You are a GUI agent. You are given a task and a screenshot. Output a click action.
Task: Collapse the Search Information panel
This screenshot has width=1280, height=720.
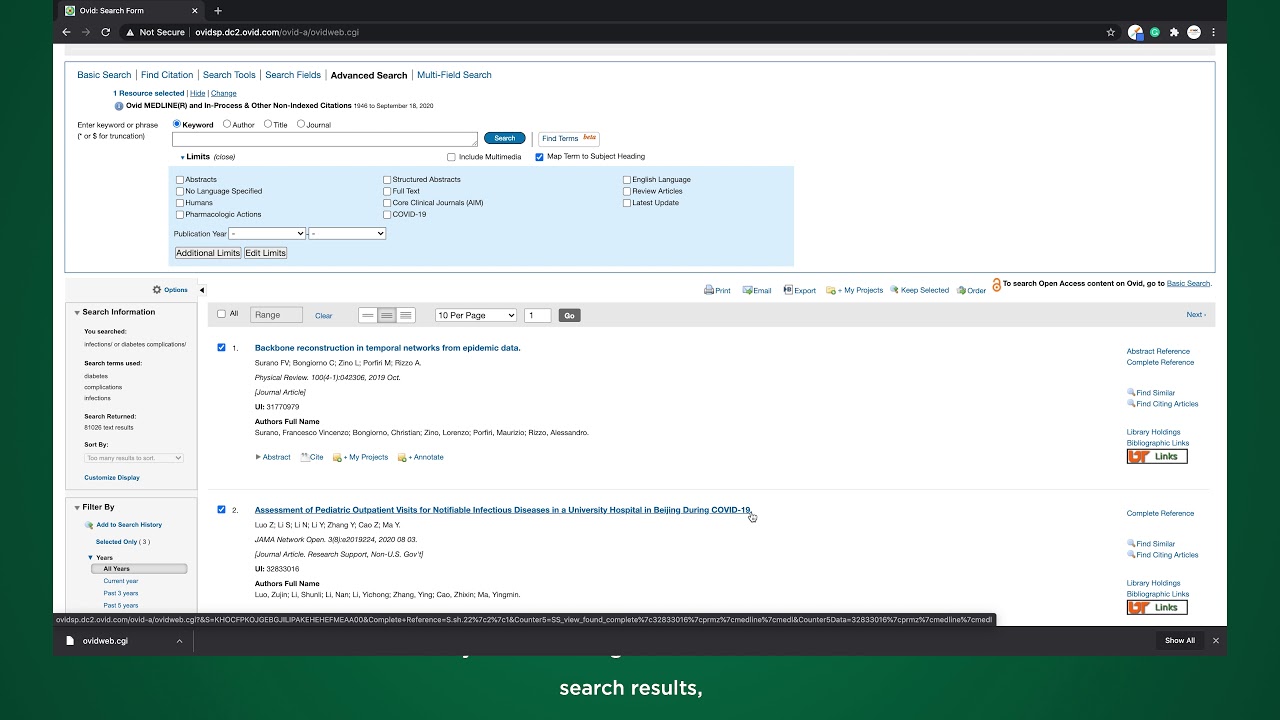77,312
